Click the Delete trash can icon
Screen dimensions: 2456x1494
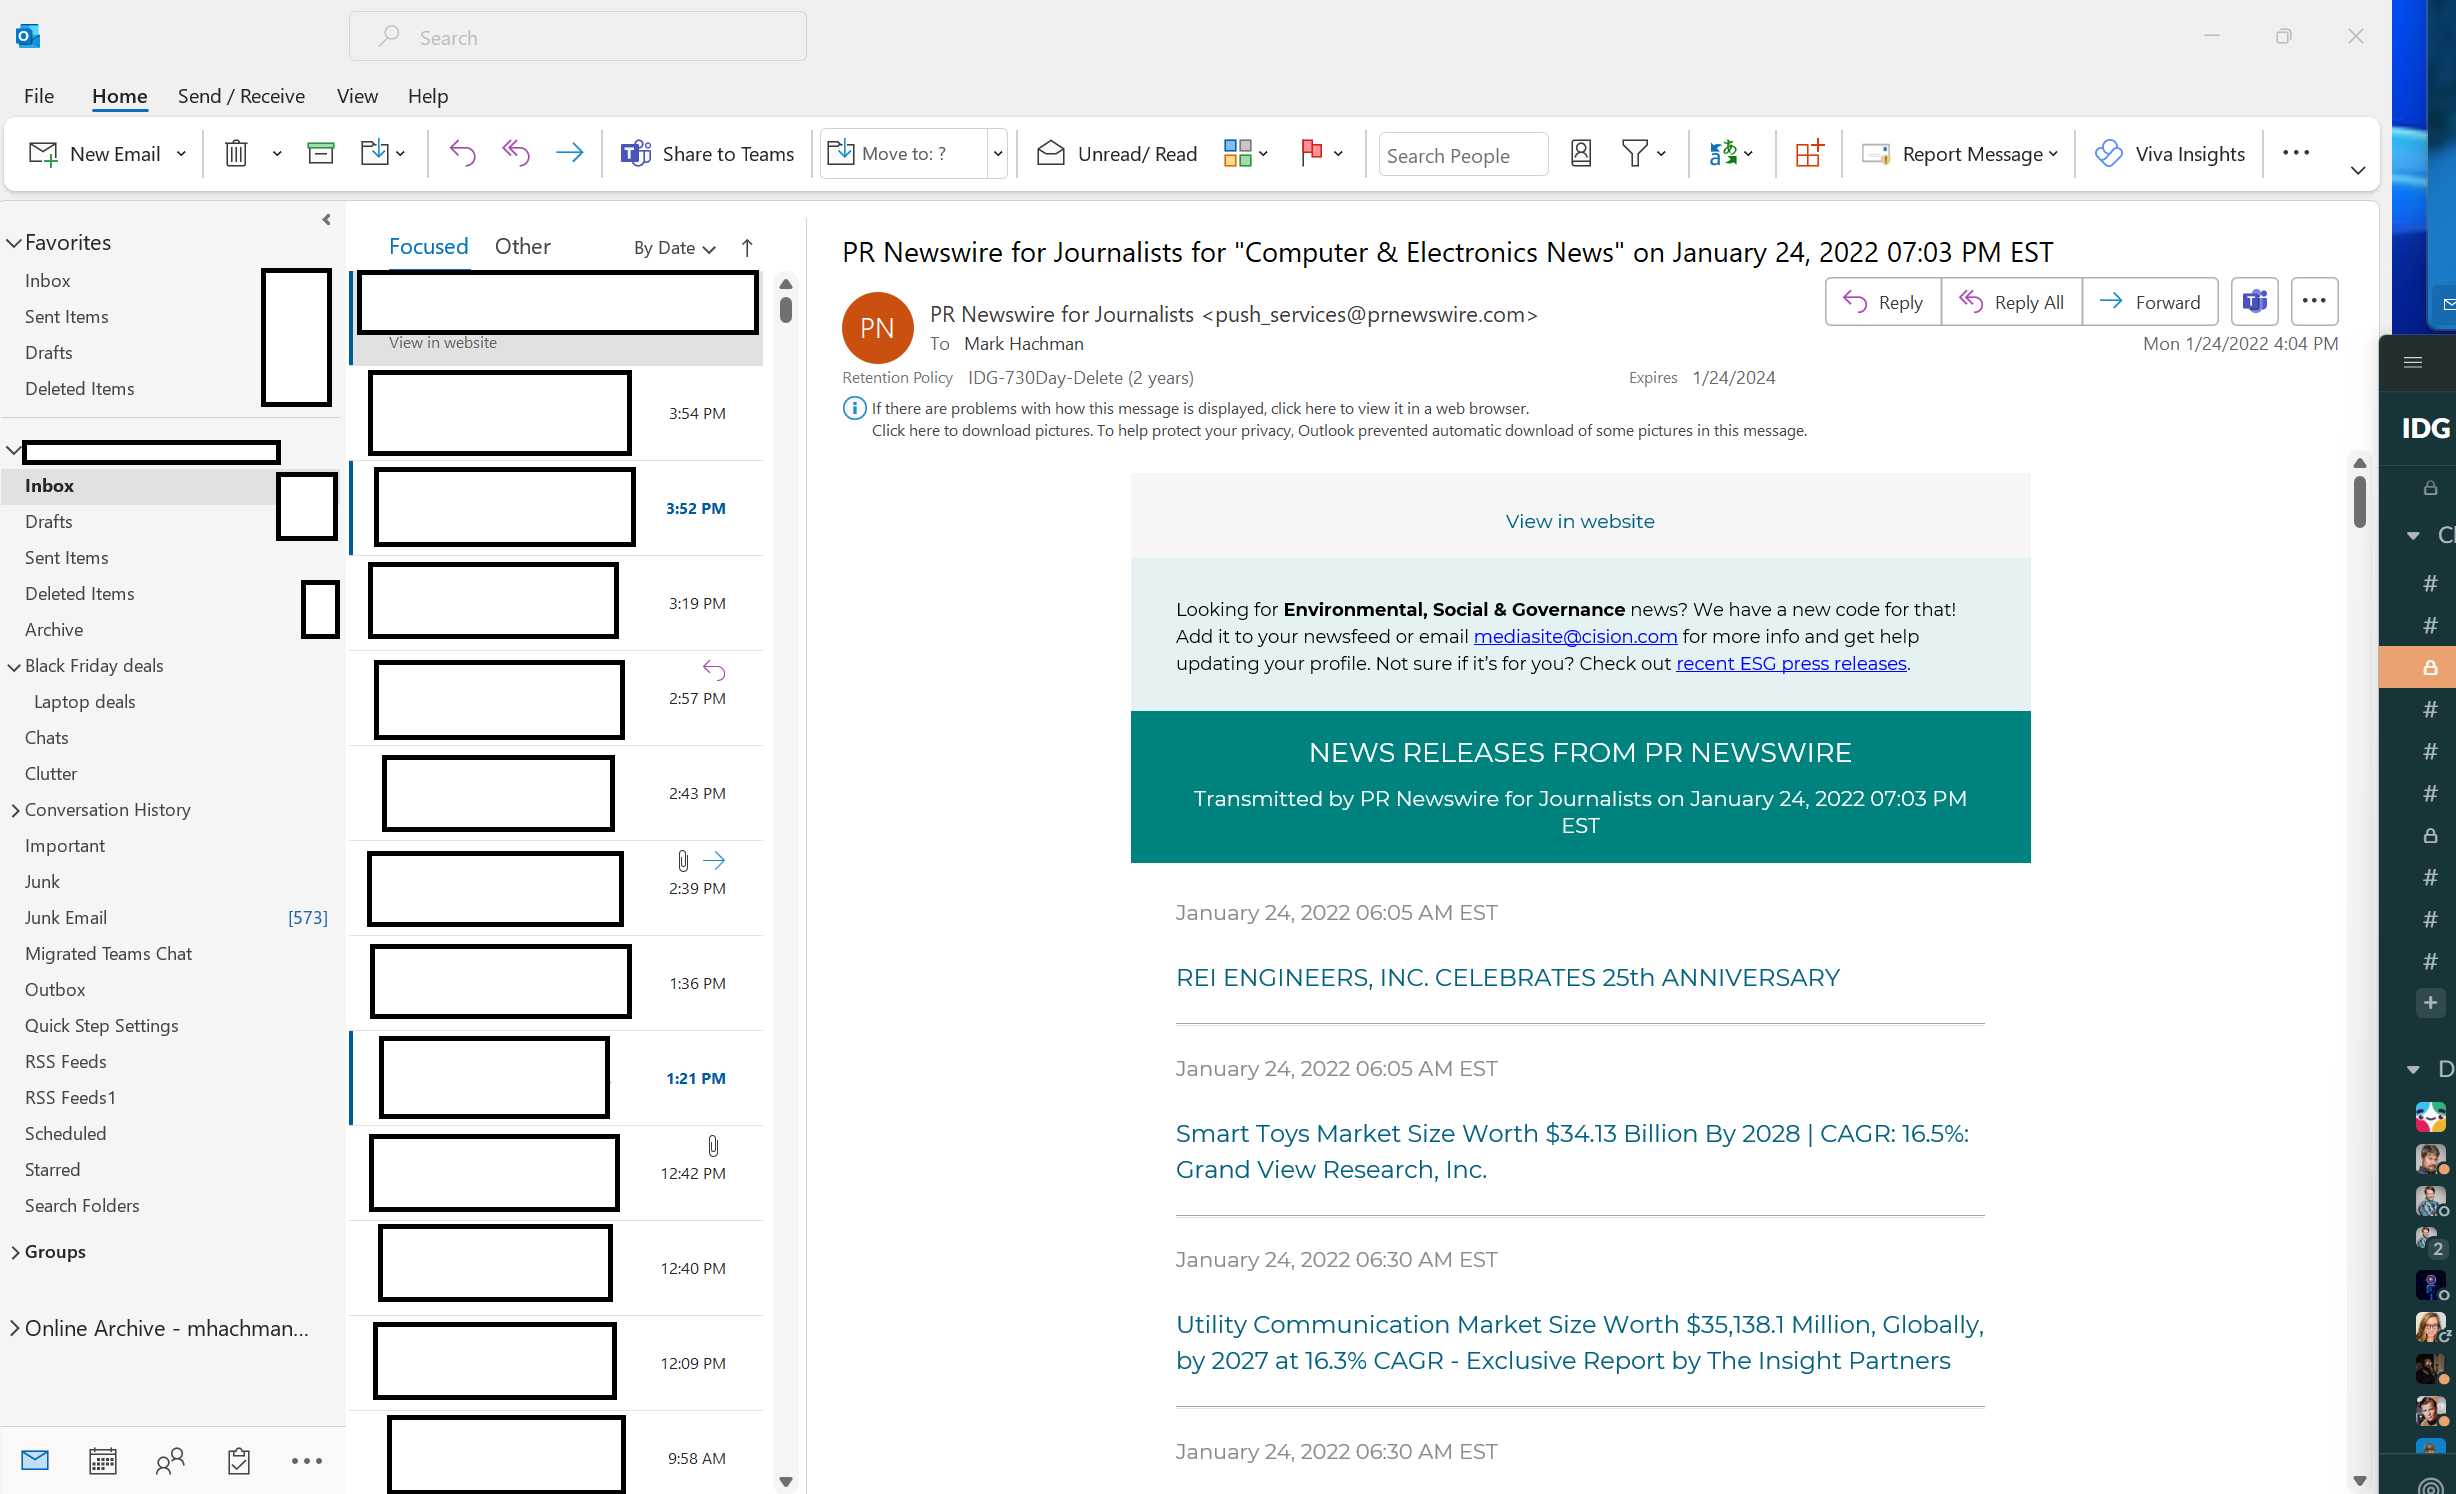[x=236, y=153]
